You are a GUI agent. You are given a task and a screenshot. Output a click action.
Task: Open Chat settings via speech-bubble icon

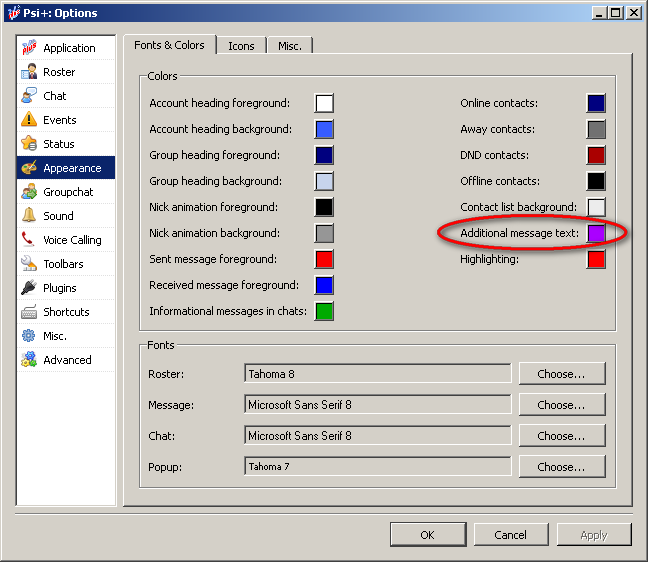[29, 96]
